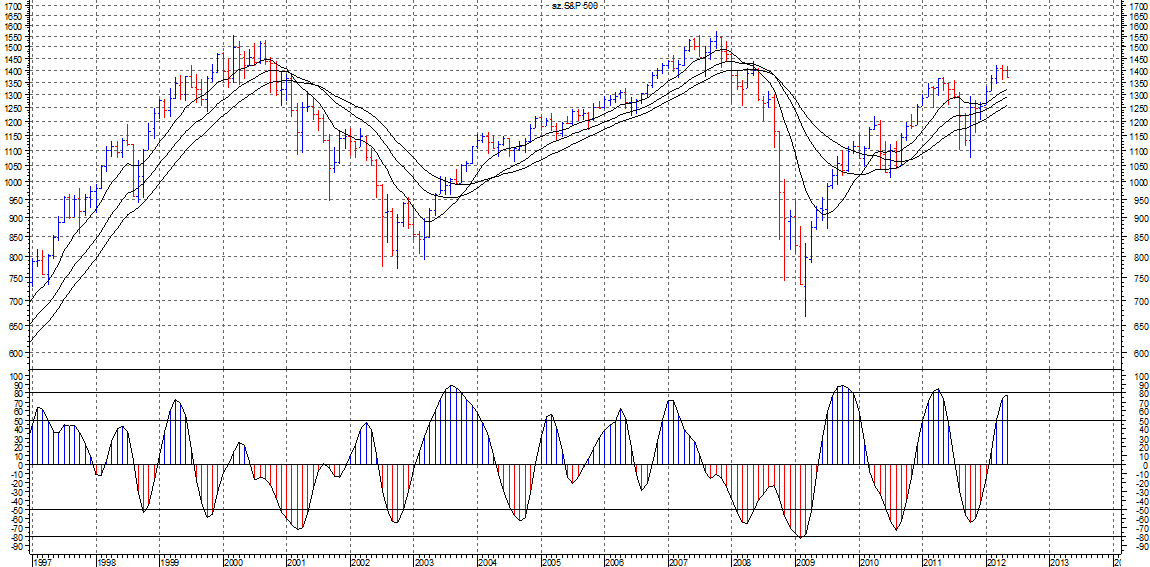Click 1700 on the left price axis
Viewport: 1150px width, 567px height.
11,5
